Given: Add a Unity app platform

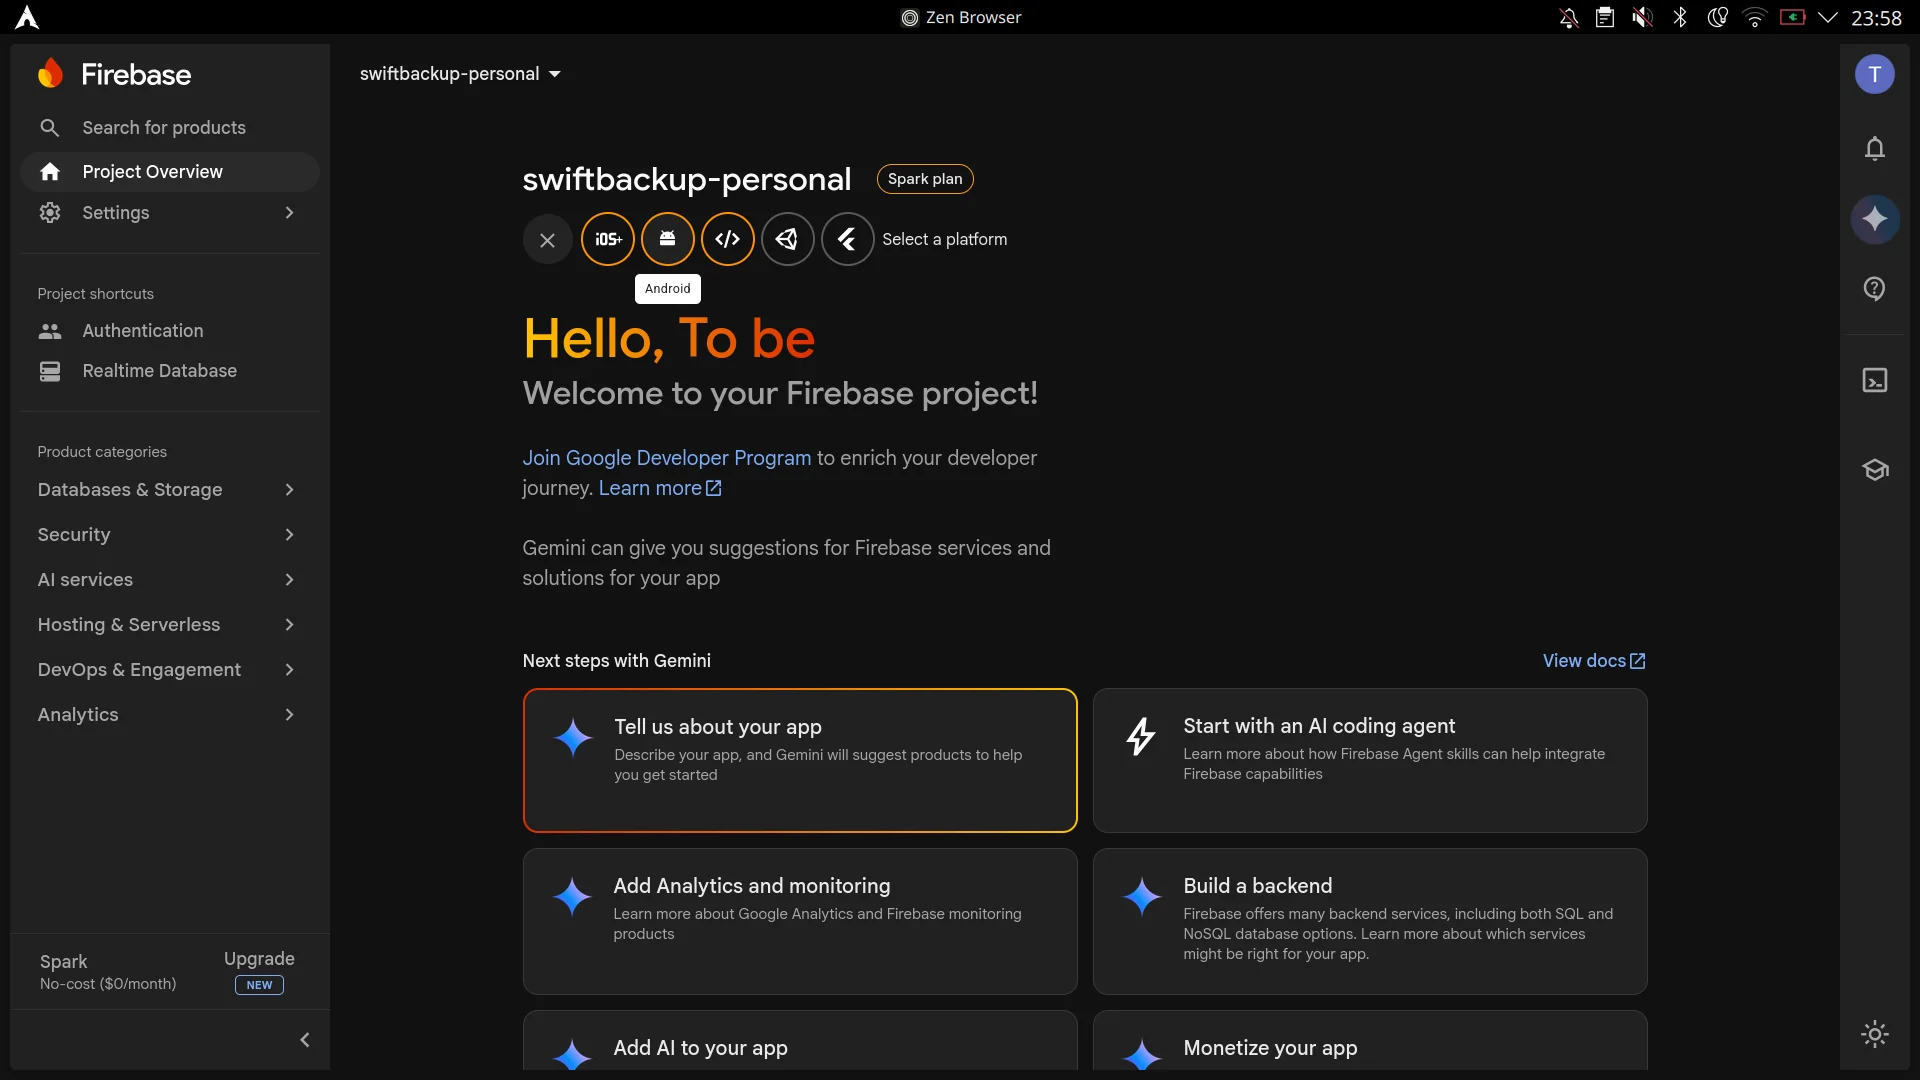Looking at the screenshot, I should click(788, 239).
